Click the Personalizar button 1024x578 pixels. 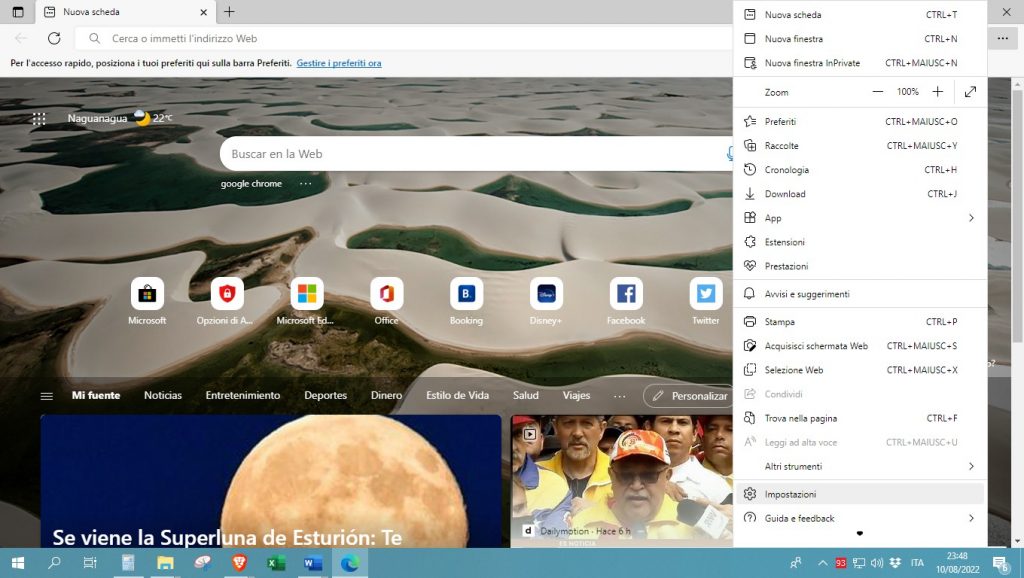(690, 396)
